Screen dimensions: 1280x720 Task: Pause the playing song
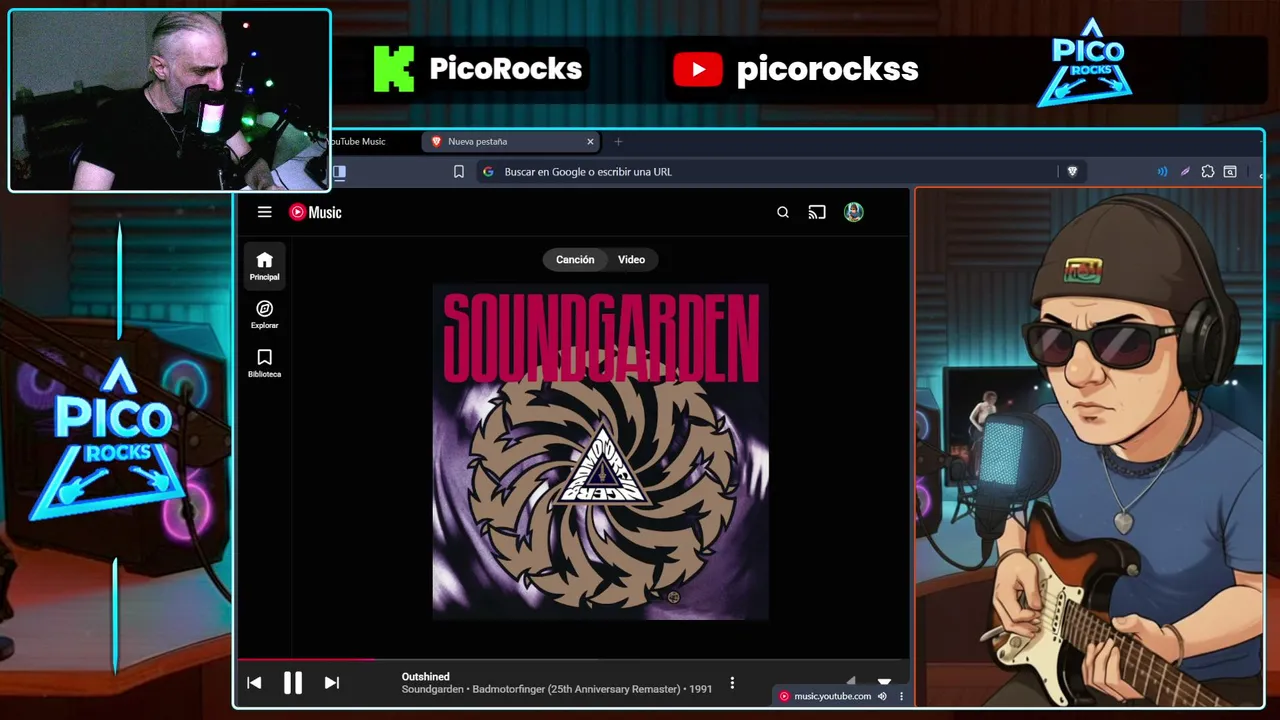(x=293, y=683)
